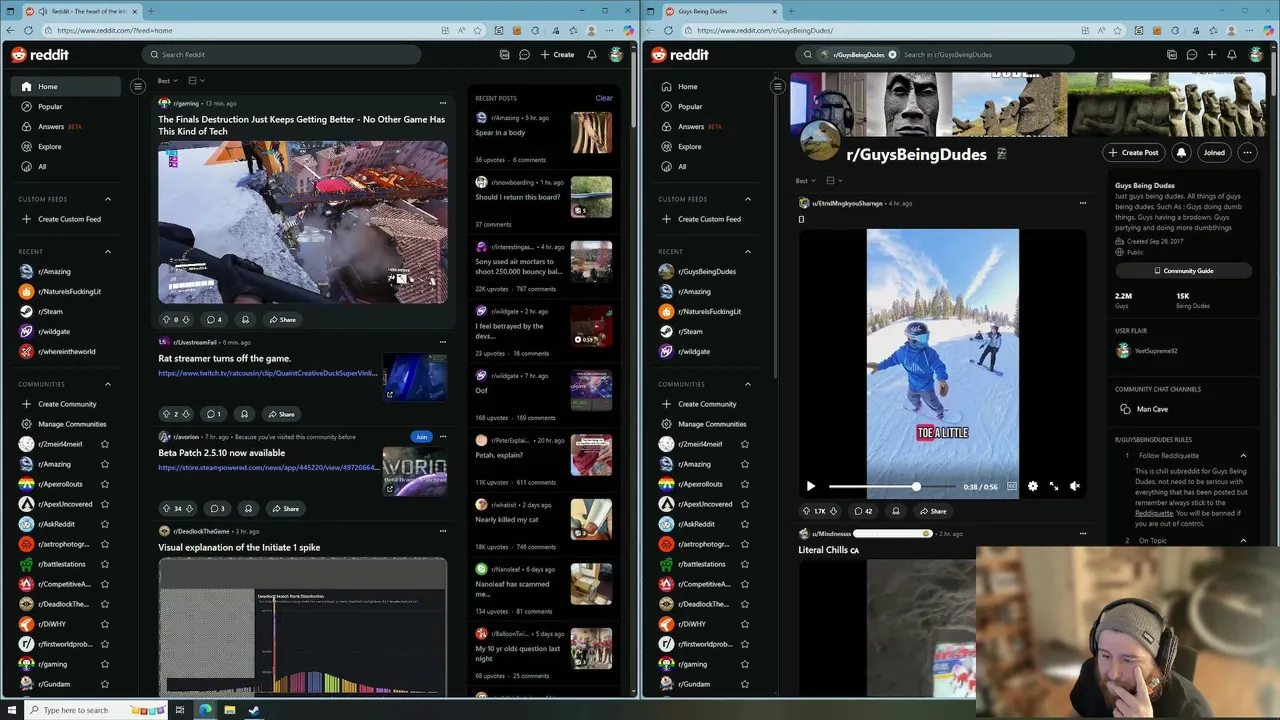1280x720 pixels.
Task: Open Reddiquette link in rules text
Action: [1153, 513]
